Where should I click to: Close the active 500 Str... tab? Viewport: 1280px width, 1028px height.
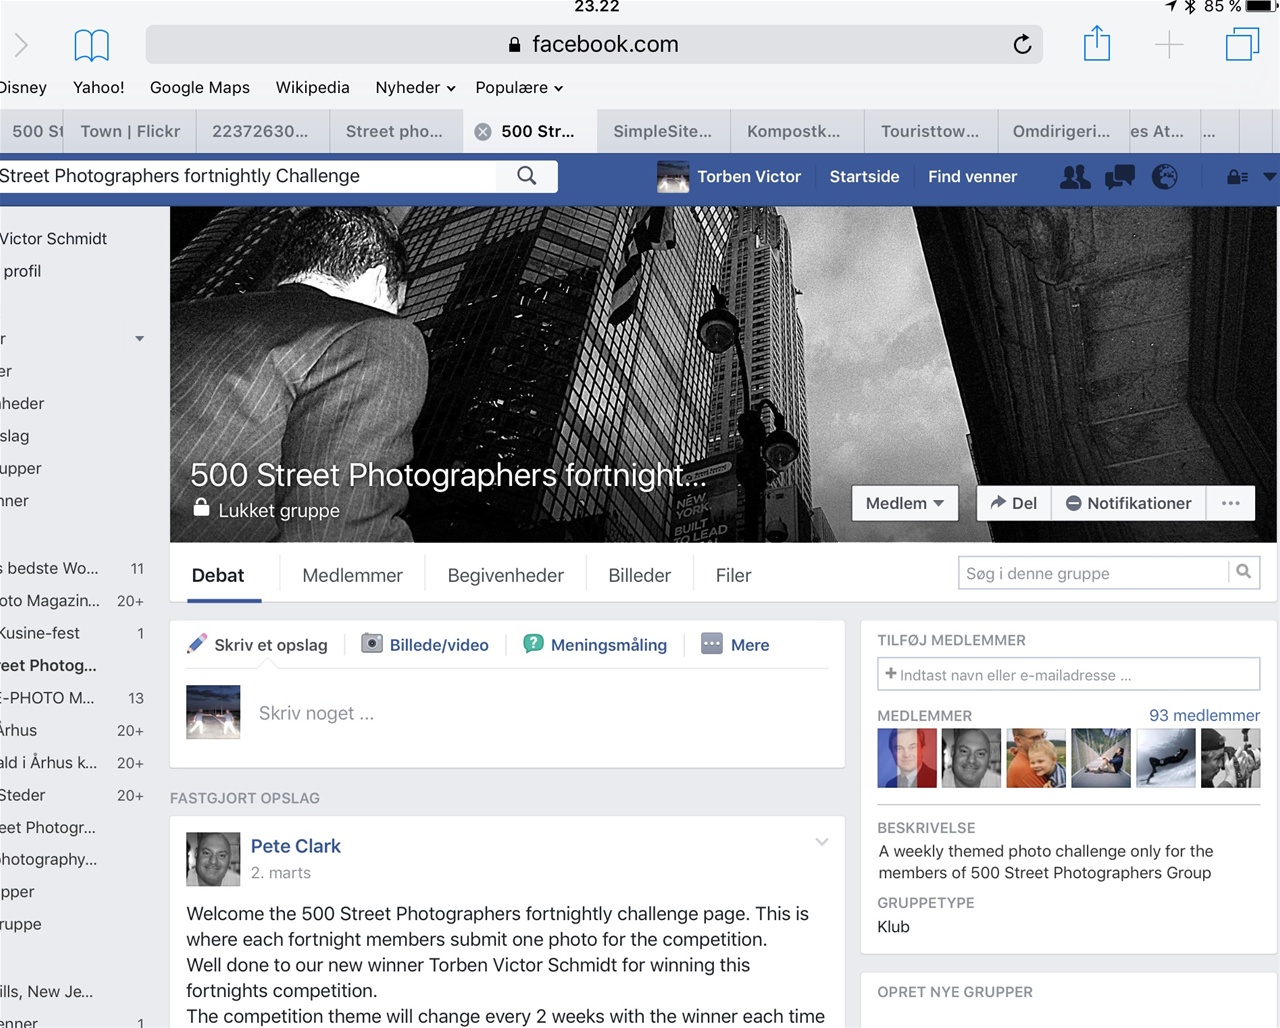coord(482,132)
